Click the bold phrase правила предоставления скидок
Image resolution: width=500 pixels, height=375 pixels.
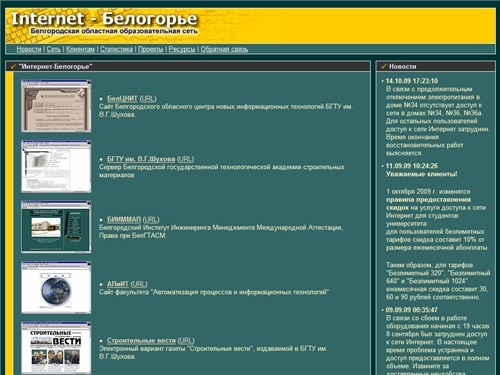[428, 204]
